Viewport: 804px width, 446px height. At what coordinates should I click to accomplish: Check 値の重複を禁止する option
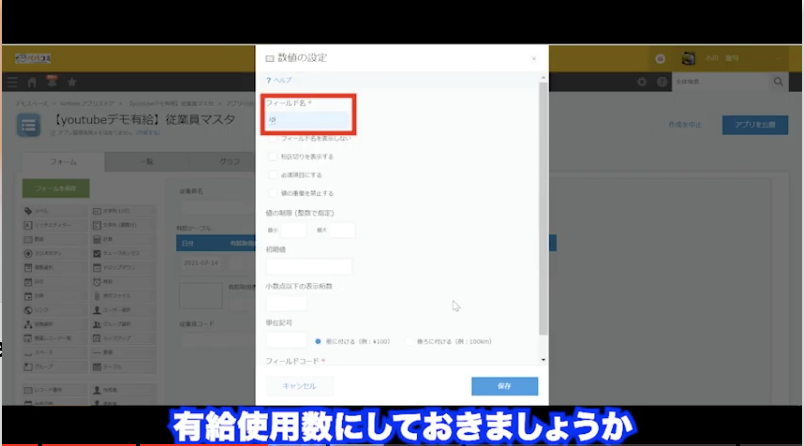tap(272, 192)
